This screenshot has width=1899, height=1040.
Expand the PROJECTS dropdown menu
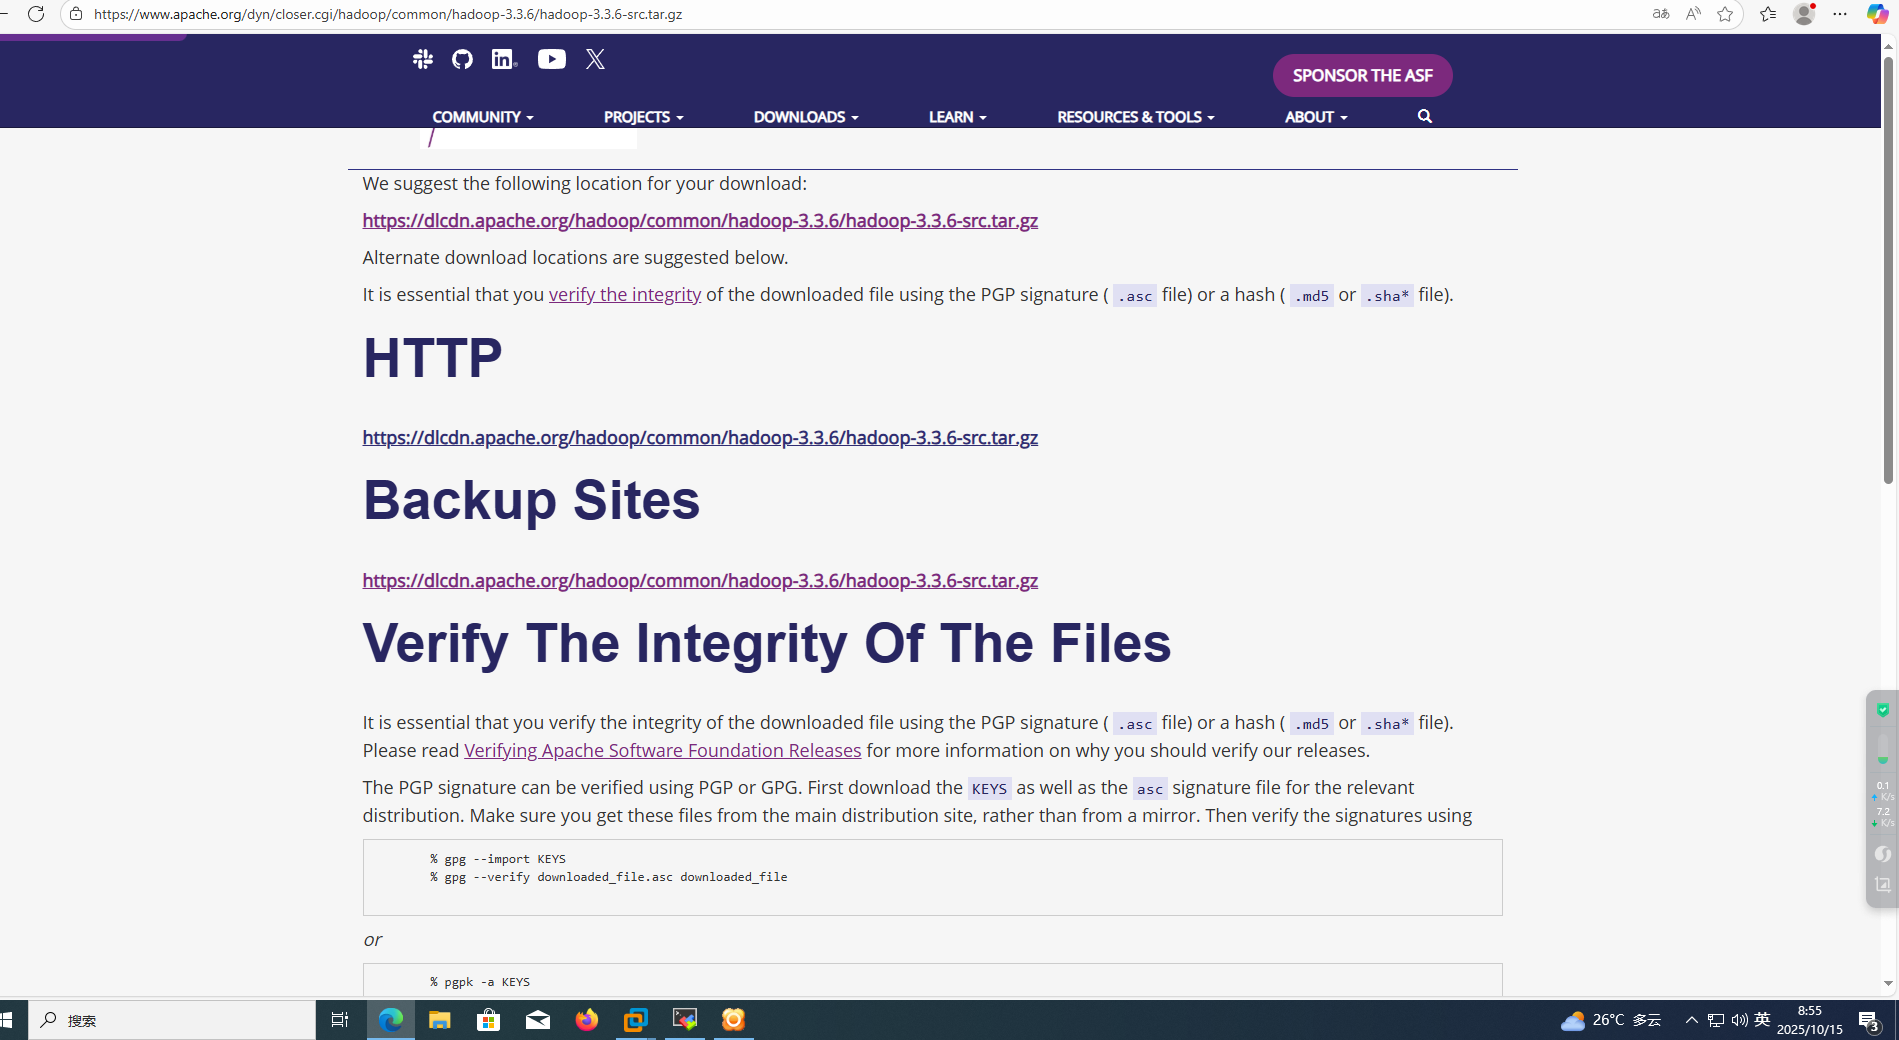(644, 117)
